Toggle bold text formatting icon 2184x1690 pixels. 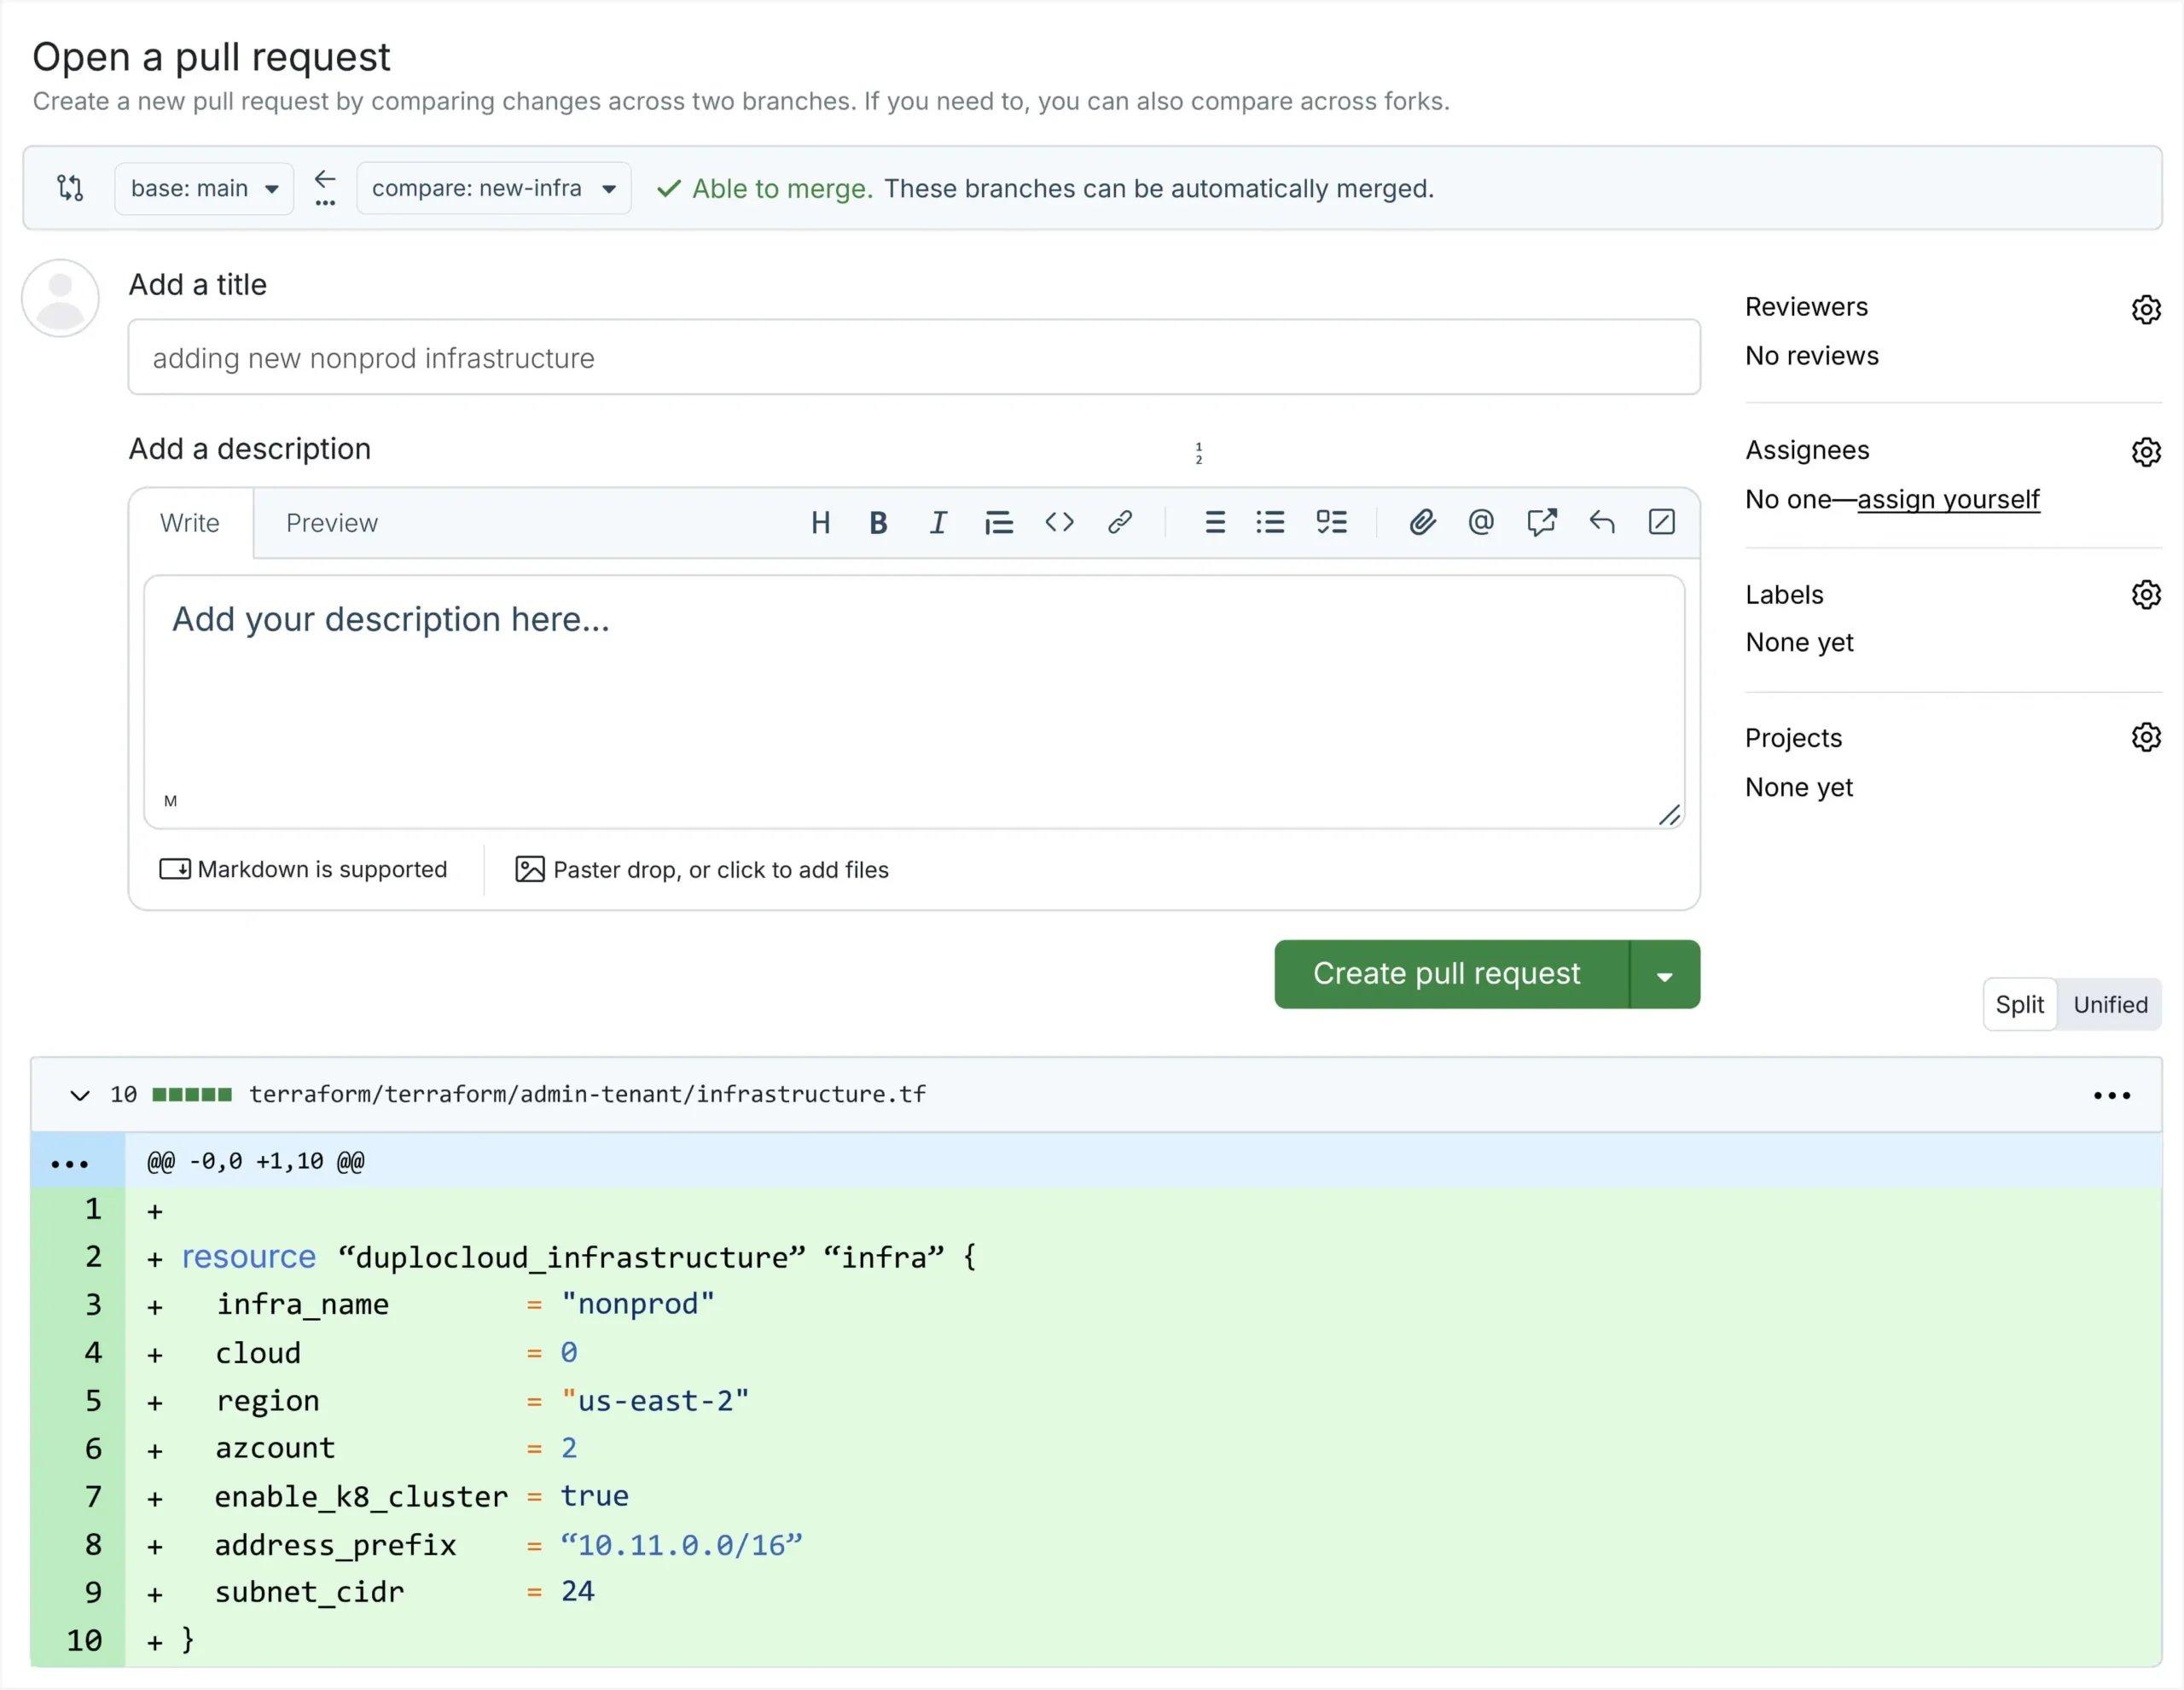click(x=878, y=523)
